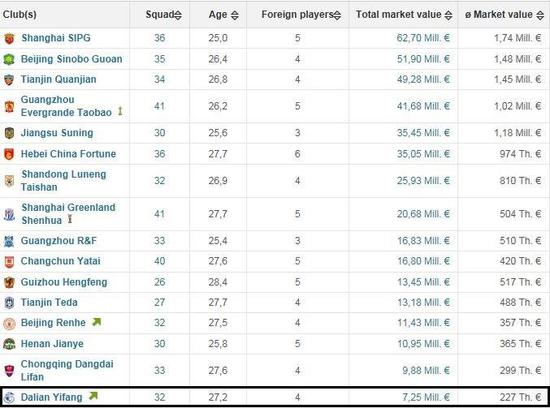Open the Shandong Luneng Taishan club page

[63, 181]
